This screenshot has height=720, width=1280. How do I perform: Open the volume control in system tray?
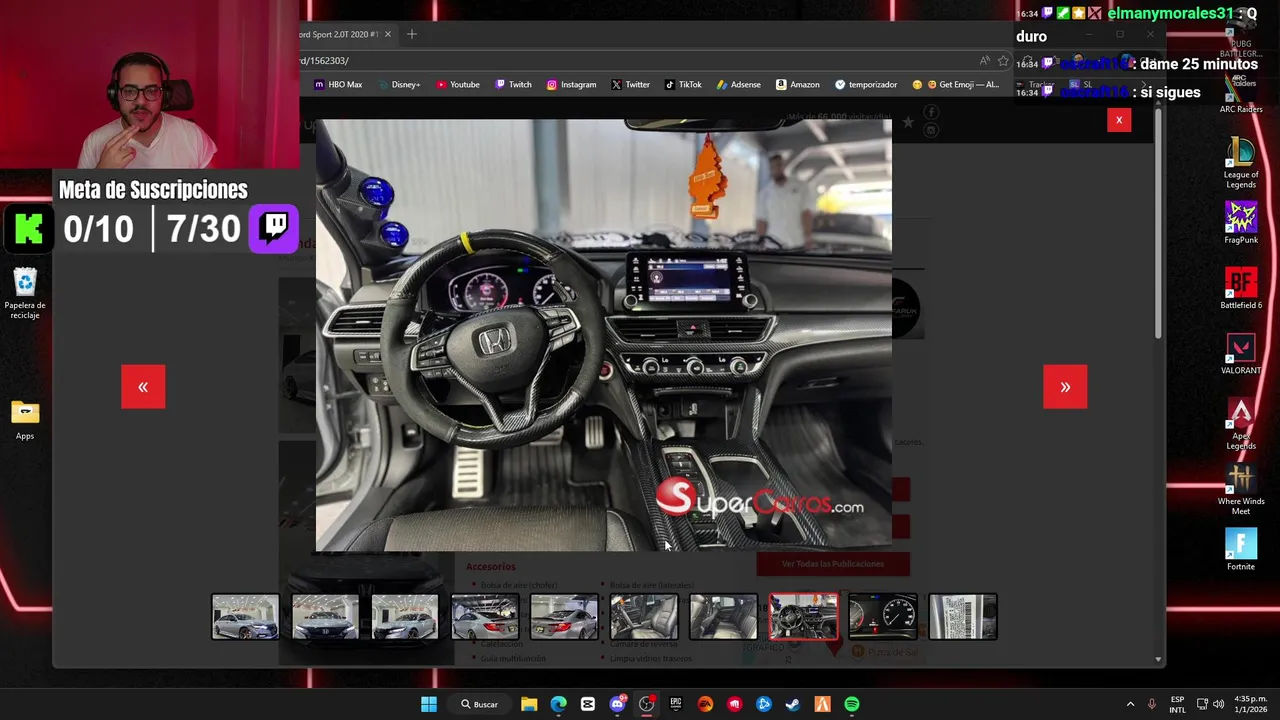[1219, 704]
